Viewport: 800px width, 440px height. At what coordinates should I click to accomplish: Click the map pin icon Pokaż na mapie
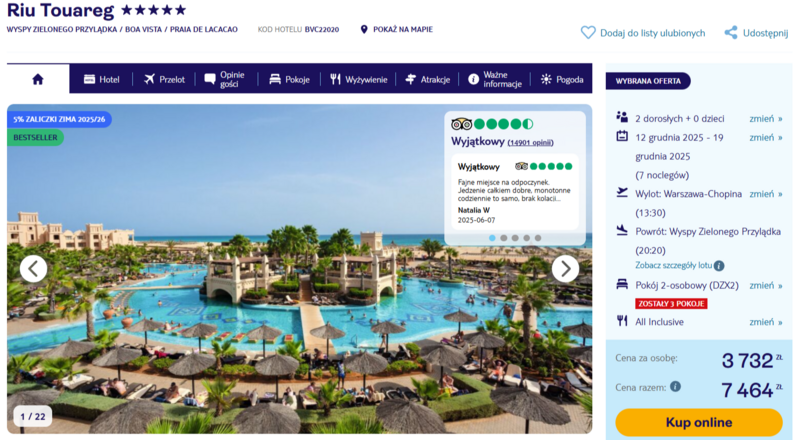tap(364, 30)
